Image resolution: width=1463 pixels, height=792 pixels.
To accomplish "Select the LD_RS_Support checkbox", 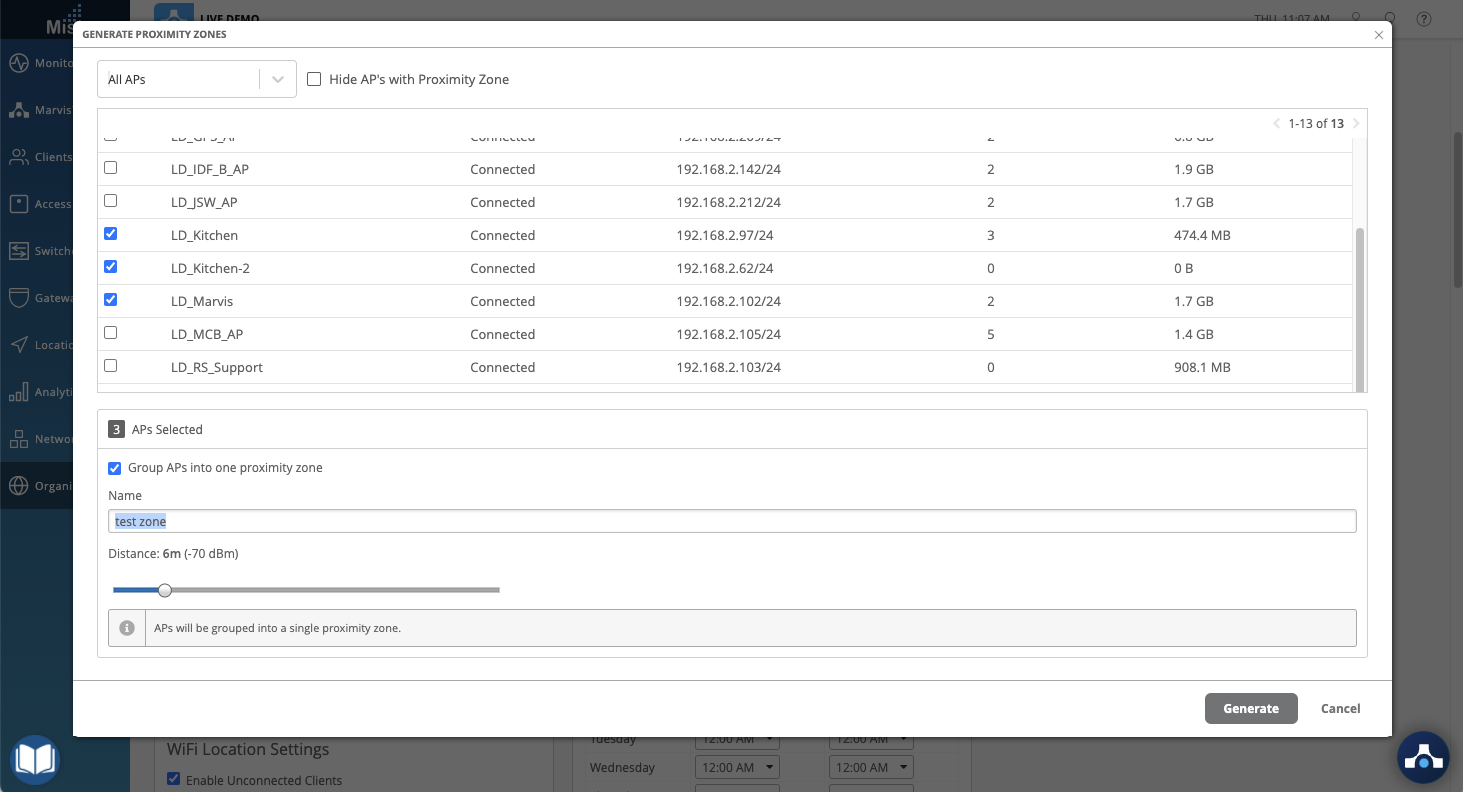I will point(111,366).
